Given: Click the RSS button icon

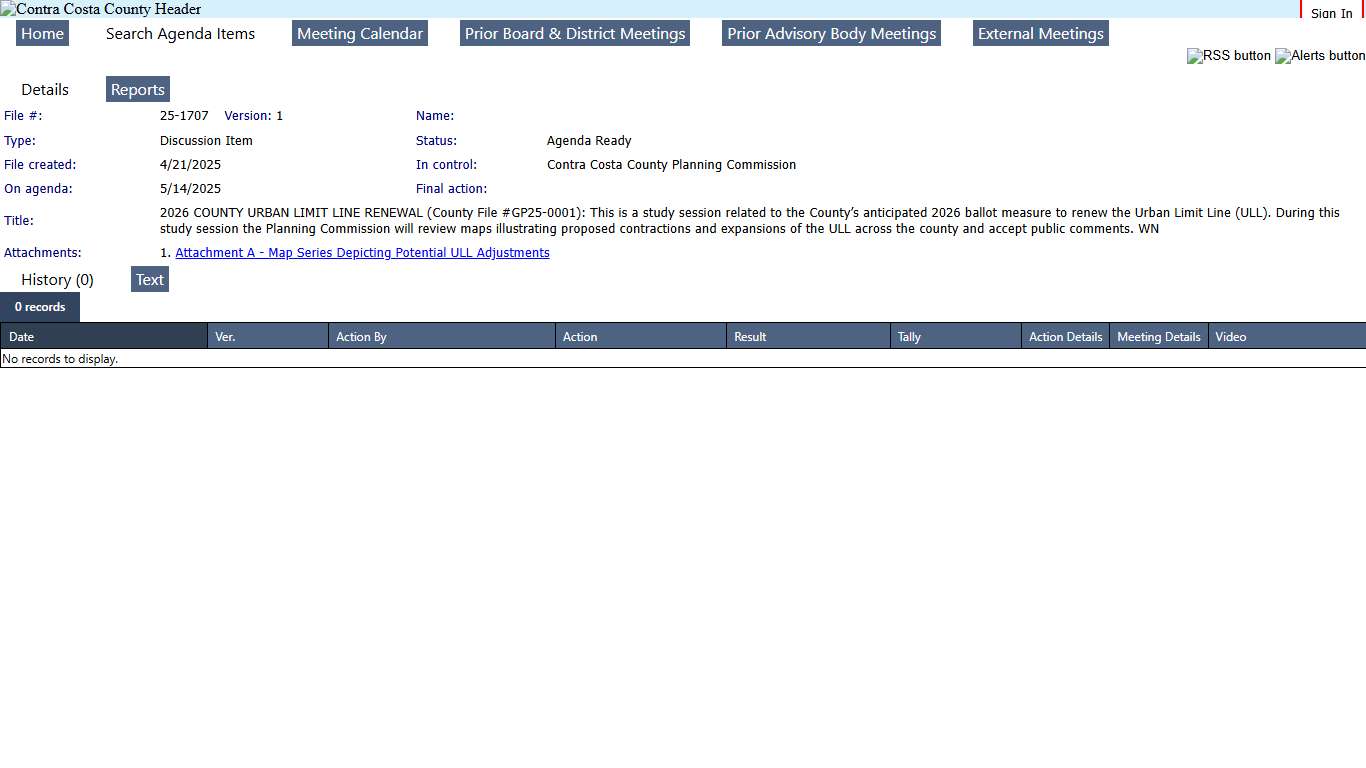Looking at the screenshot, I should [1228, 56].
